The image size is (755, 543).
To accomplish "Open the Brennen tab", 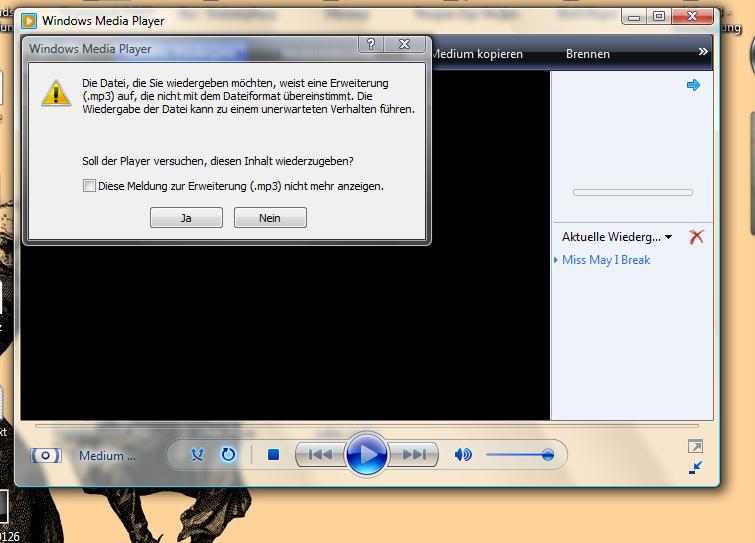I will pos(587,54).
